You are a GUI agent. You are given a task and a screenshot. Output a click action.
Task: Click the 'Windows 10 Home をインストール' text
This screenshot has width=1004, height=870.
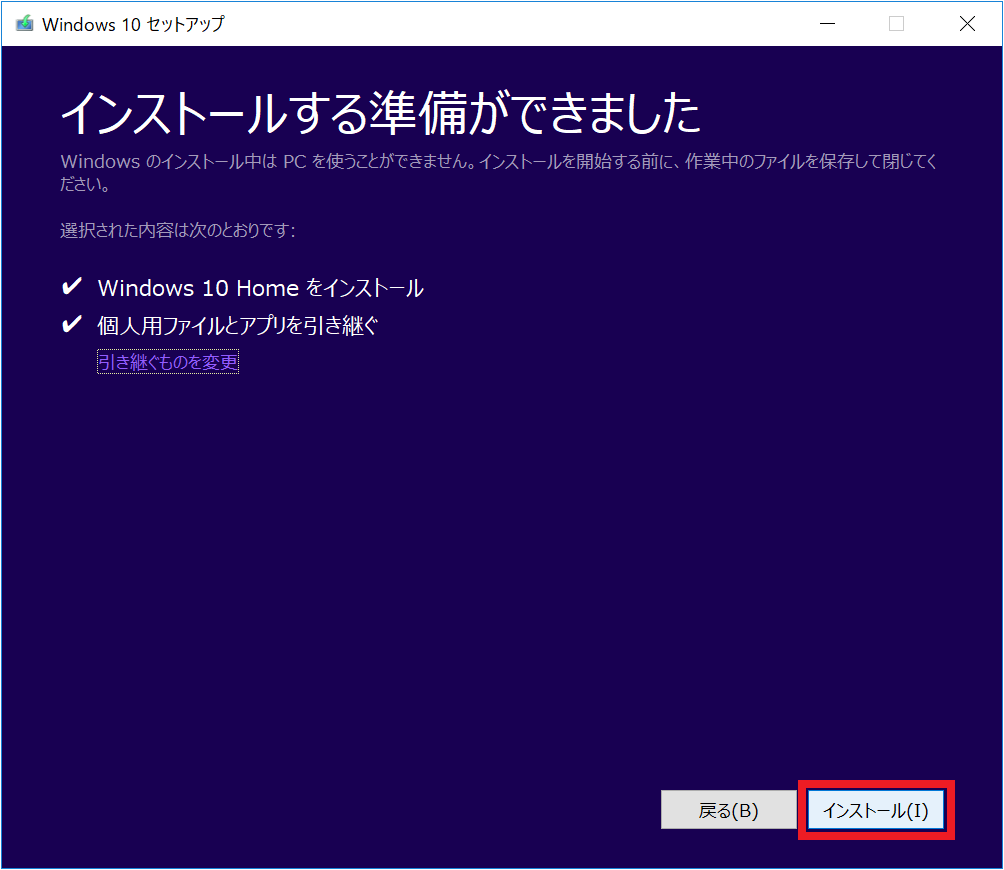[x=260, y=288]
